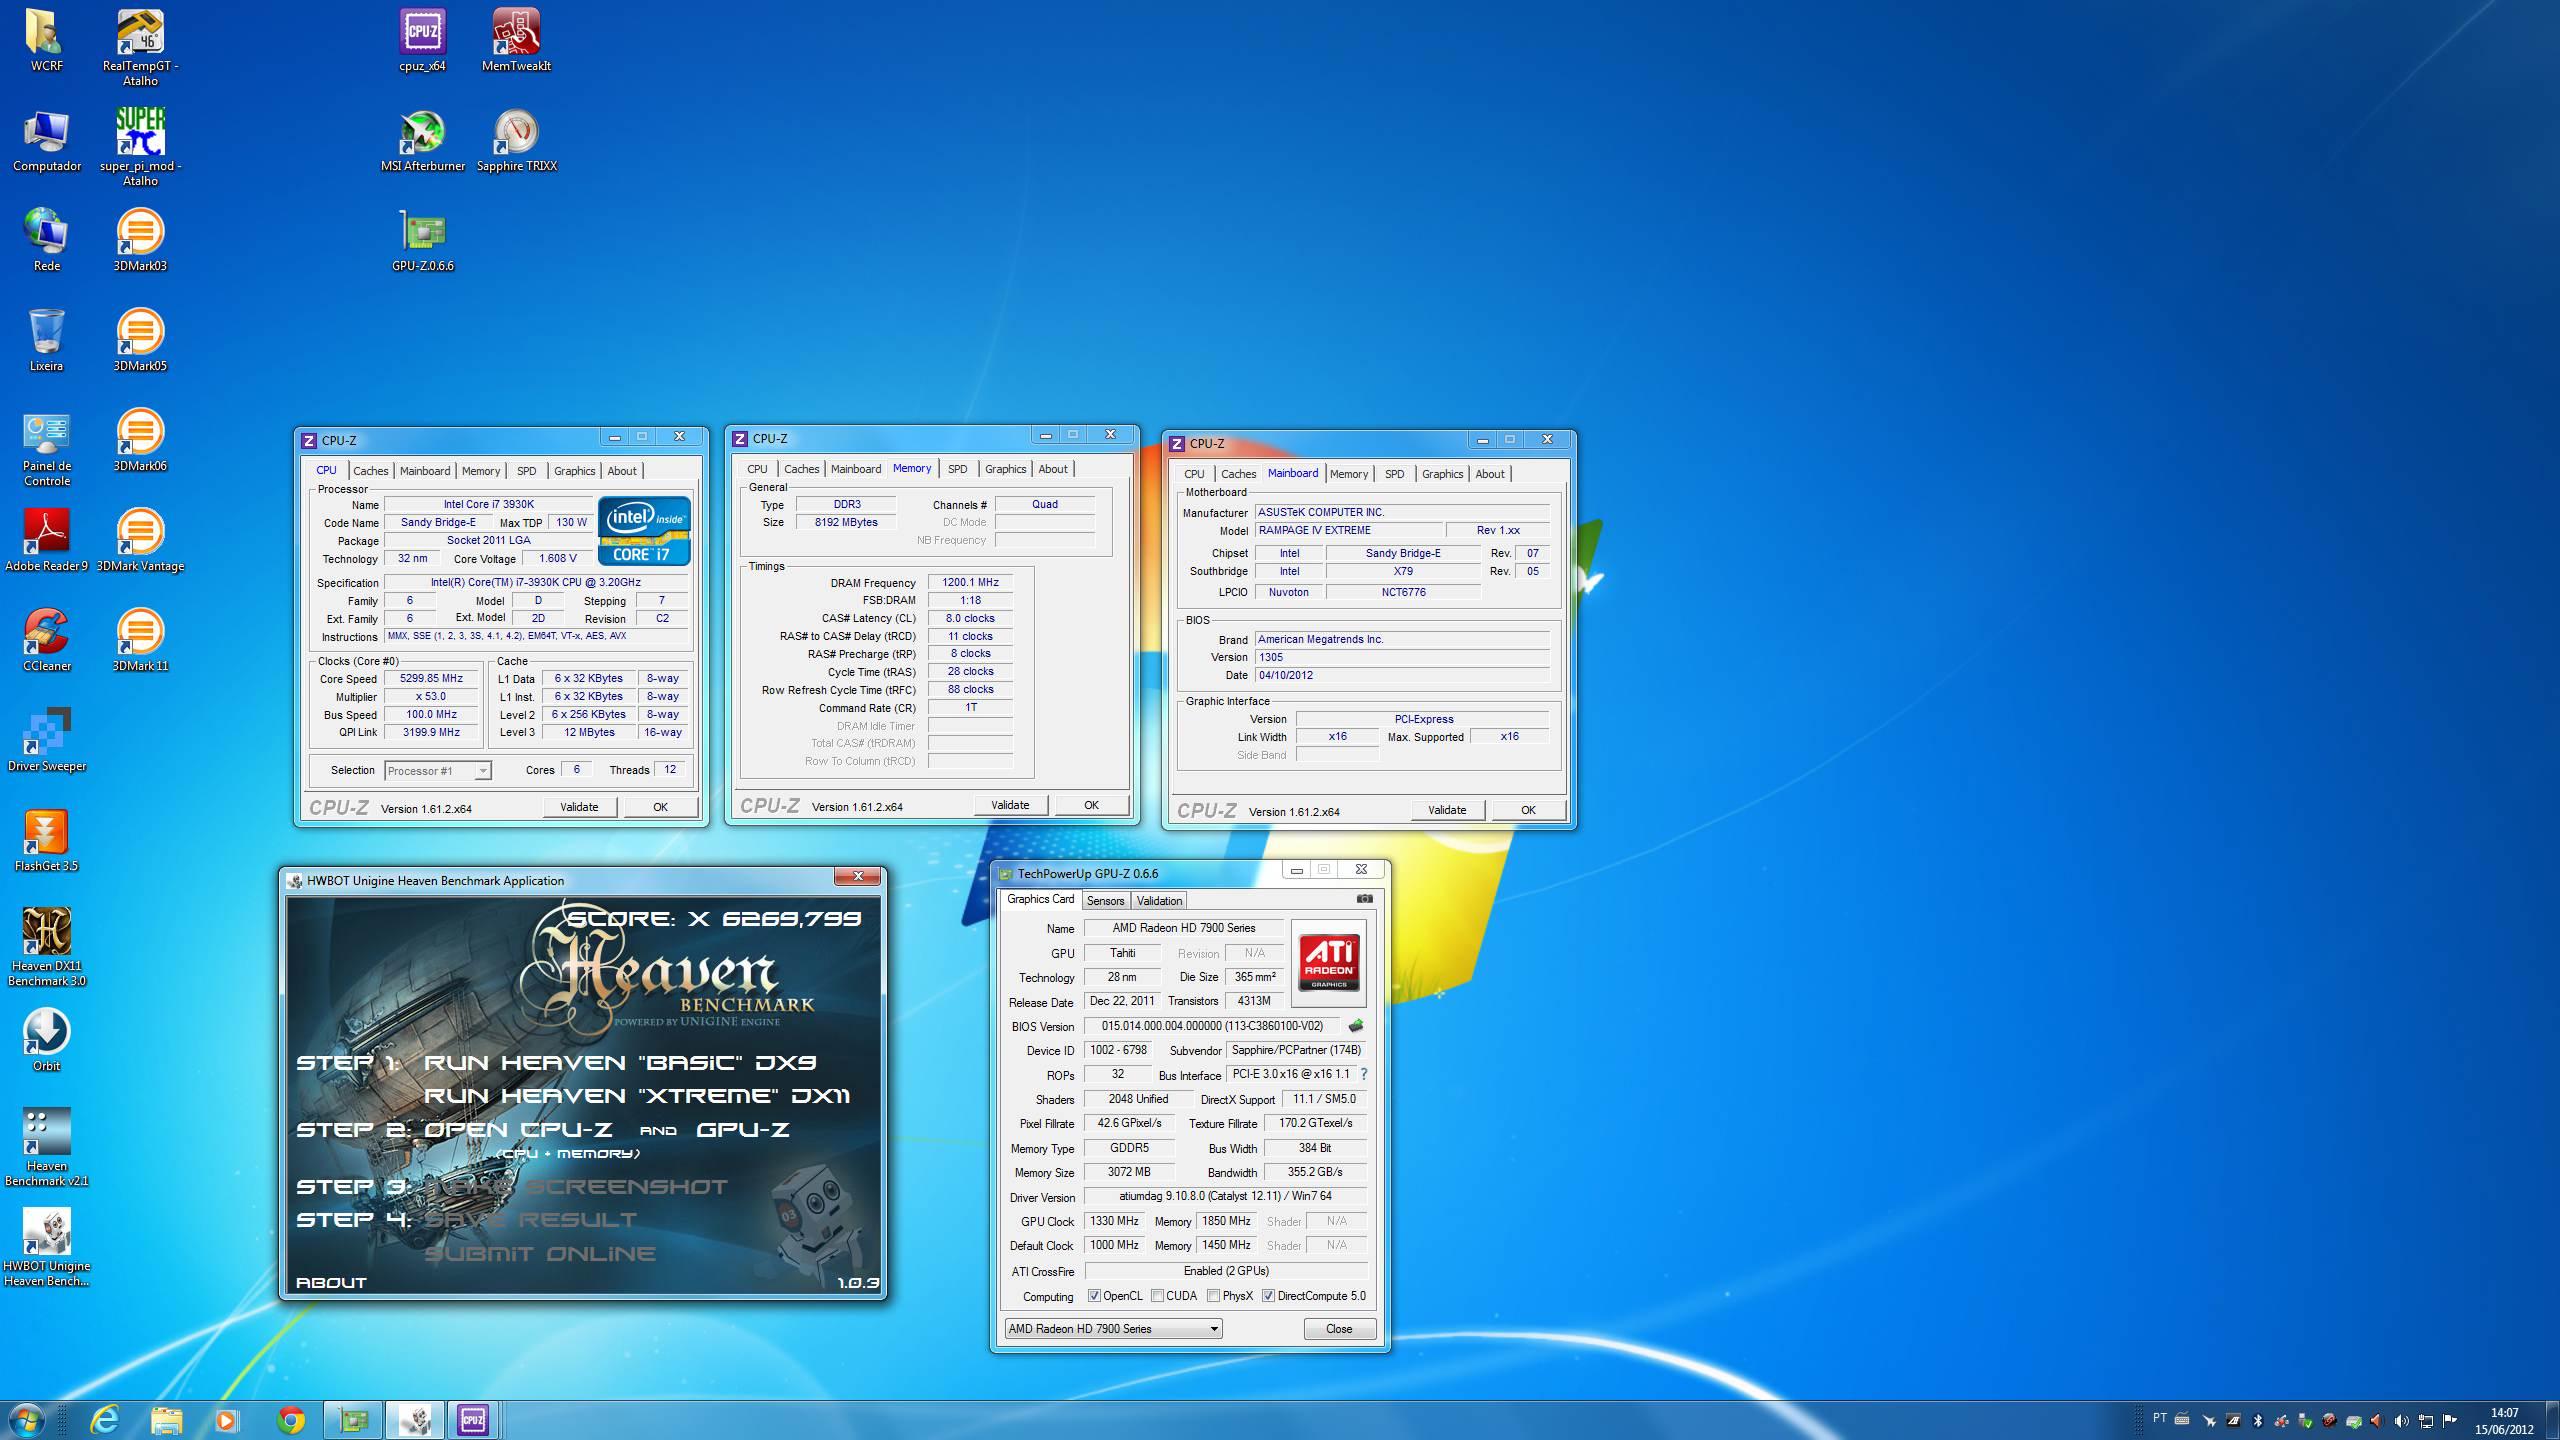Open GPU-Z.0.6.6 desktop icon
The image size is (2560, 1440).
(x=422, y=240)
